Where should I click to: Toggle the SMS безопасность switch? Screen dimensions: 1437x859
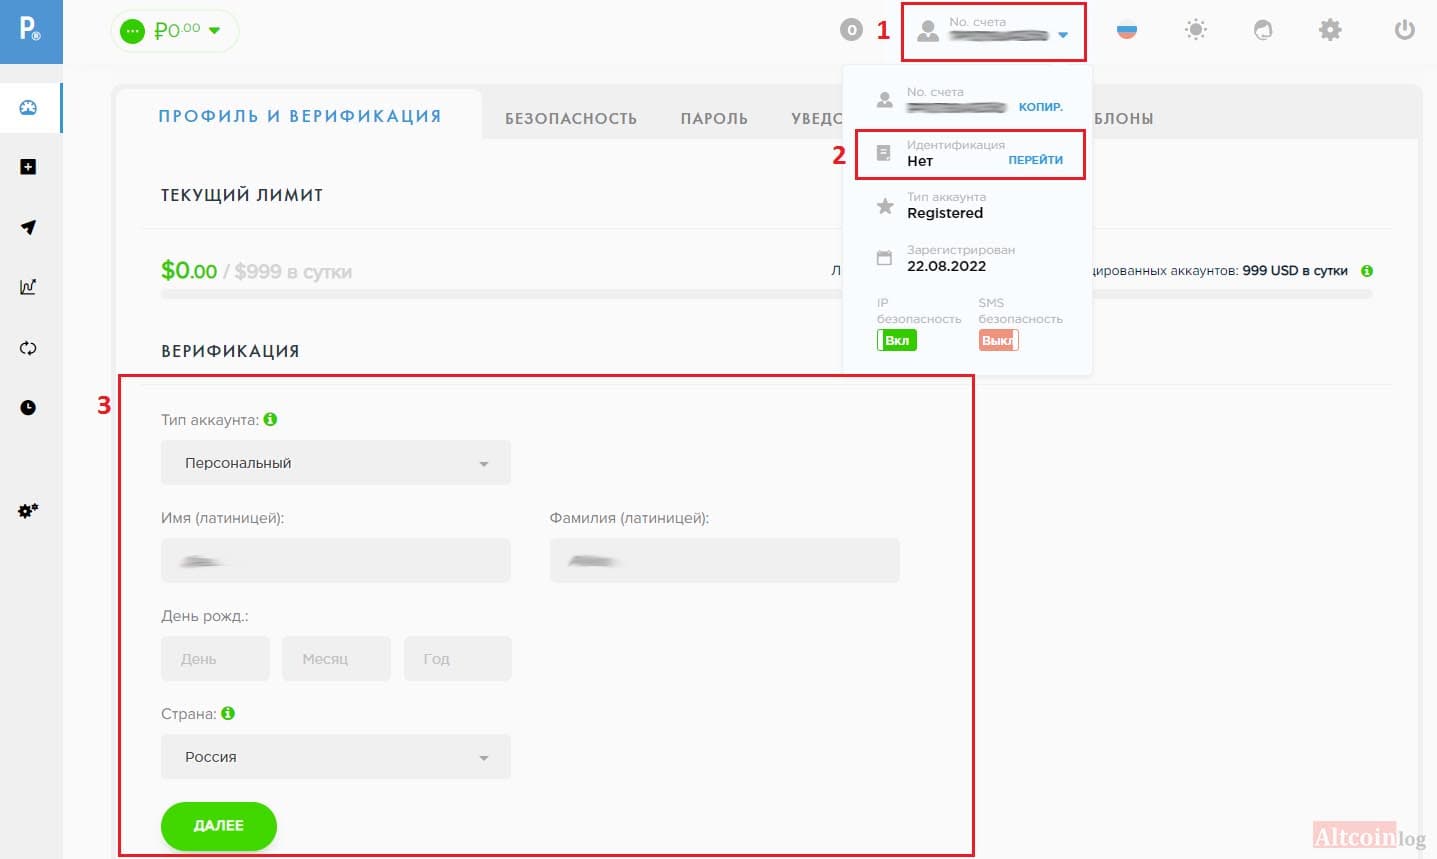pos(998,341)
